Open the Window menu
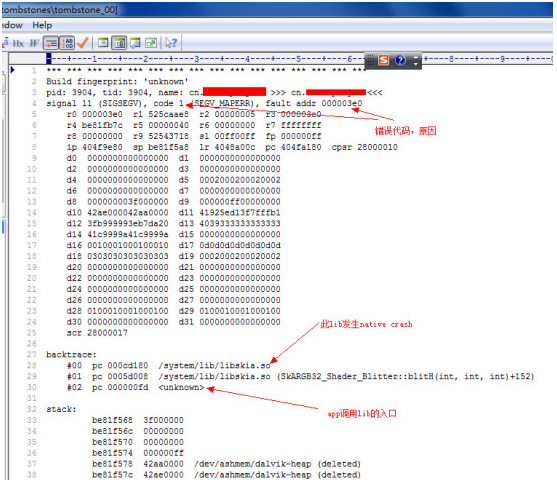557x484 pixels. pos(12,25)
